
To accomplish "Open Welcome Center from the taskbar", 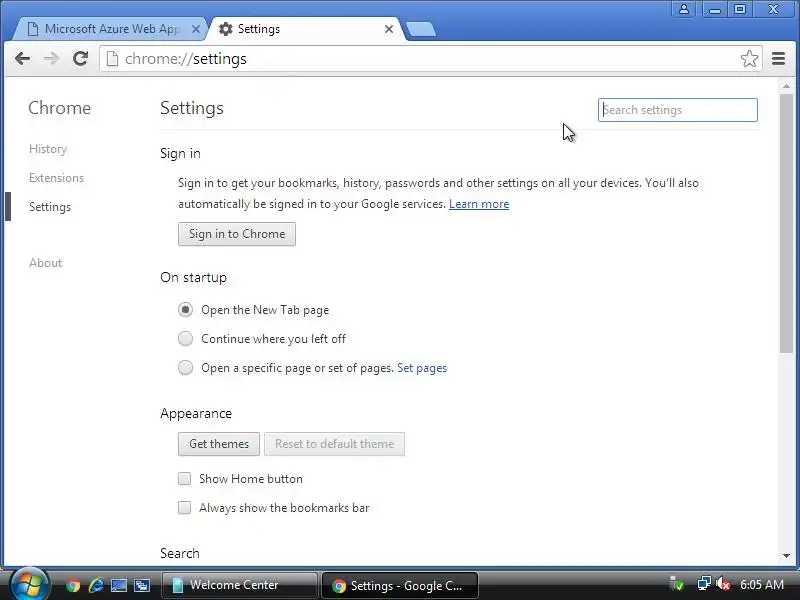I will (x=239, y=585).
